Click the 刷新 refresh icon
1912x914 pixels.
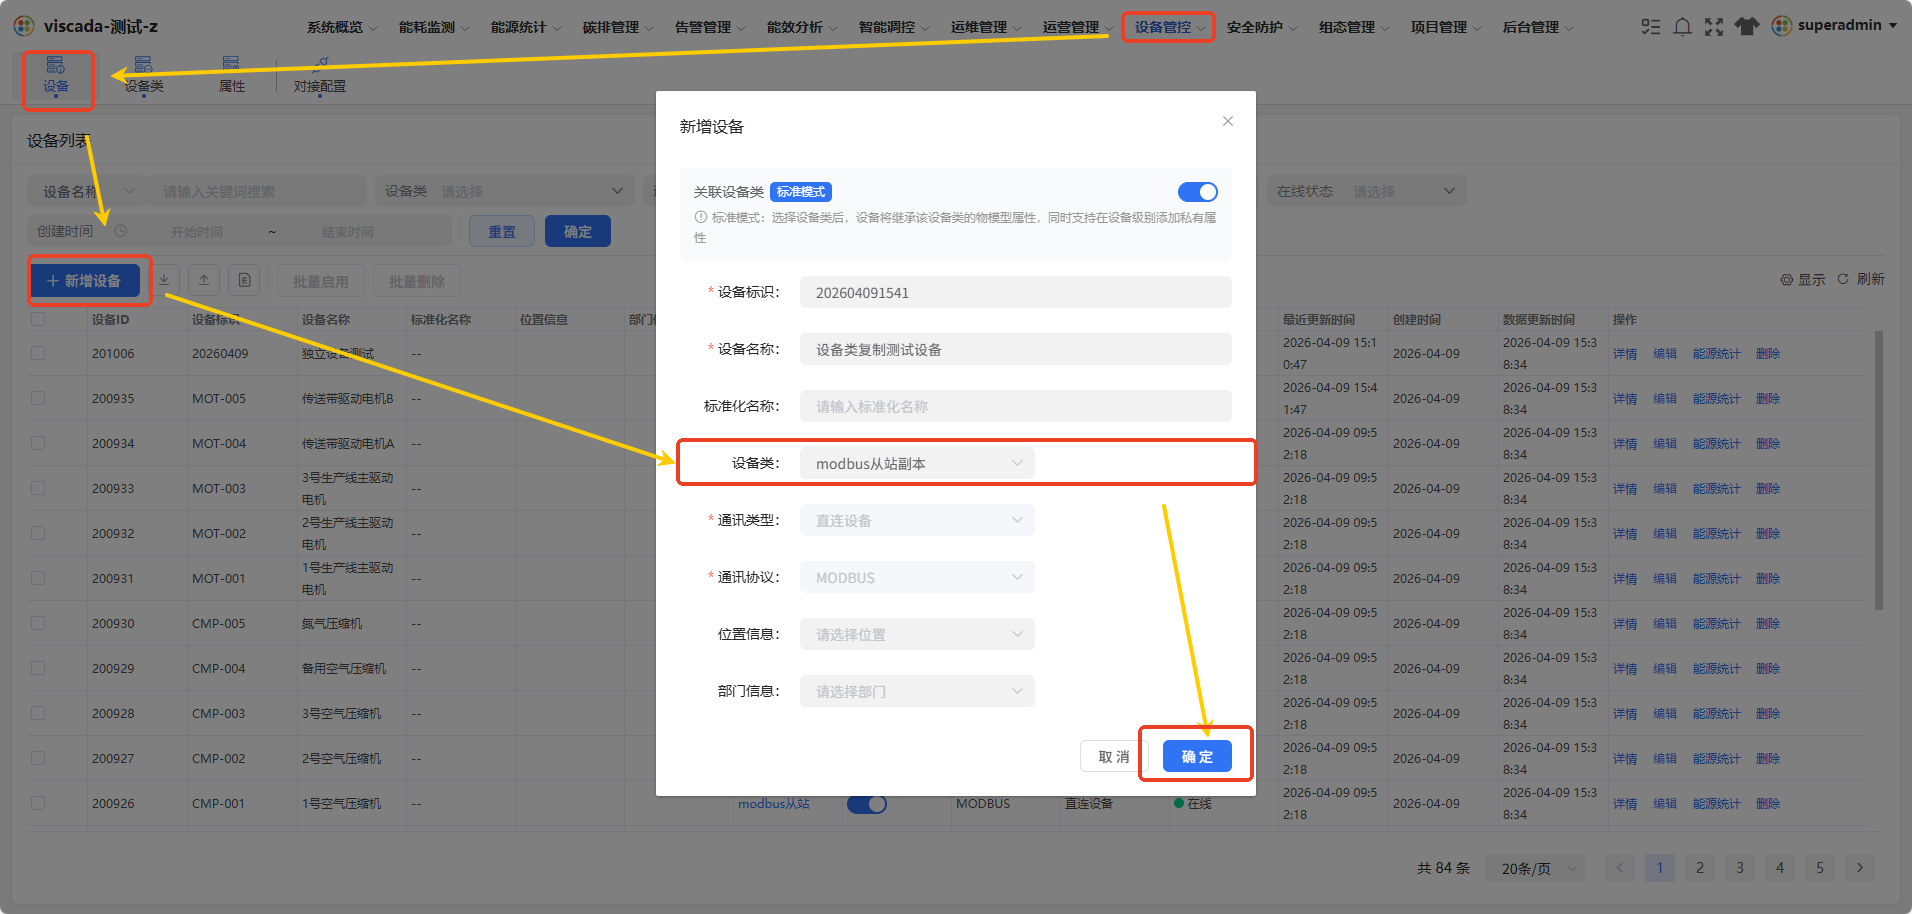point(1843,279)
